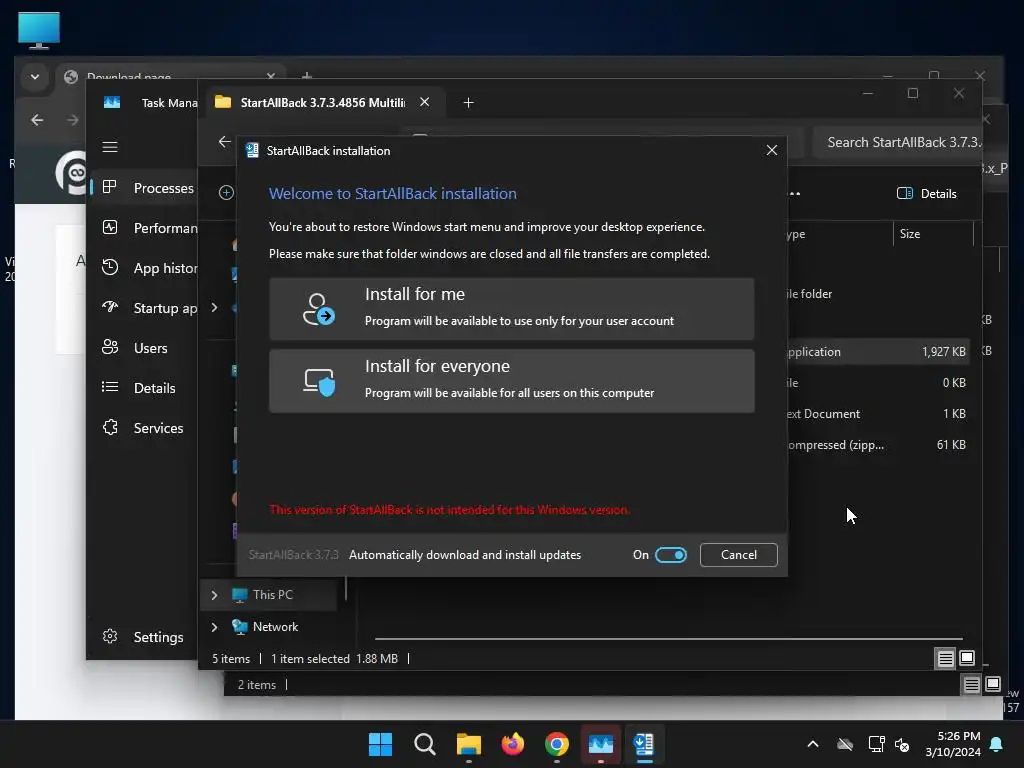Click the Services puzzle icon
1024x768 pixels.
click(x=110, y=427)
